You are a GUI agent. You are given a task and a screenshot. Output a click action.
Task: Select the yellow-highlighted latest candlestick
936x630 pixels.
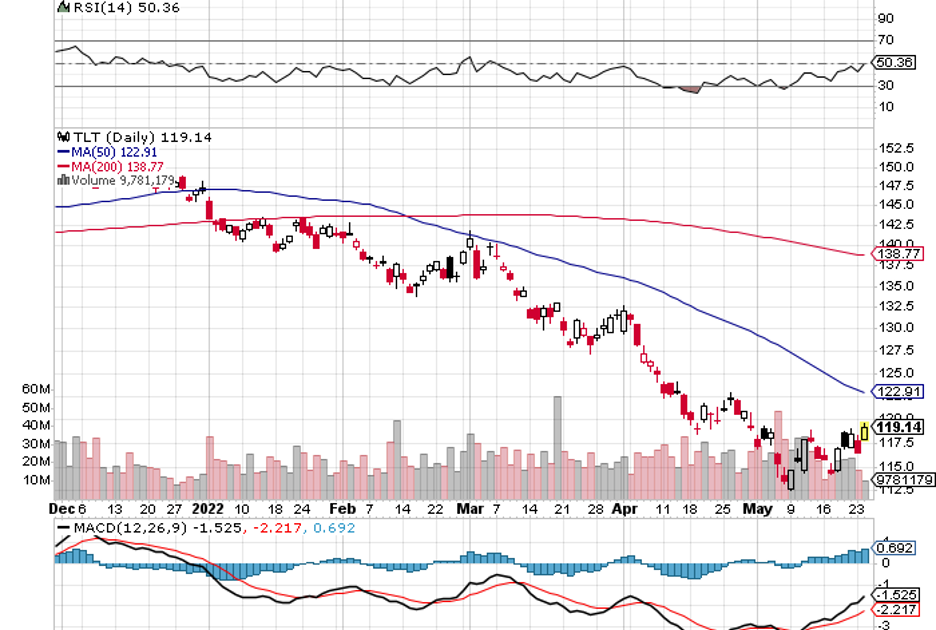(864, 432)
